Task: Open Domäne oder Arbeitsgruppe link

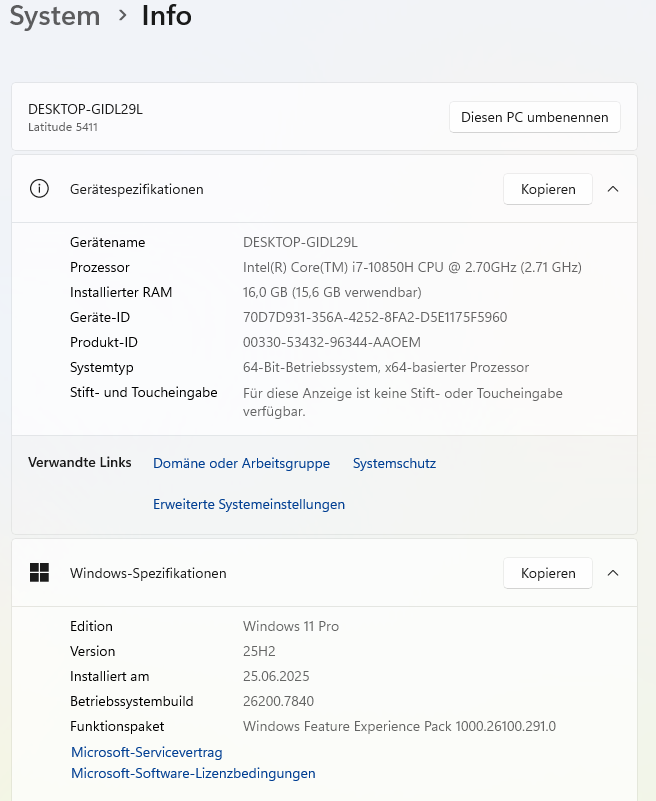Action: tap(241, 463)
